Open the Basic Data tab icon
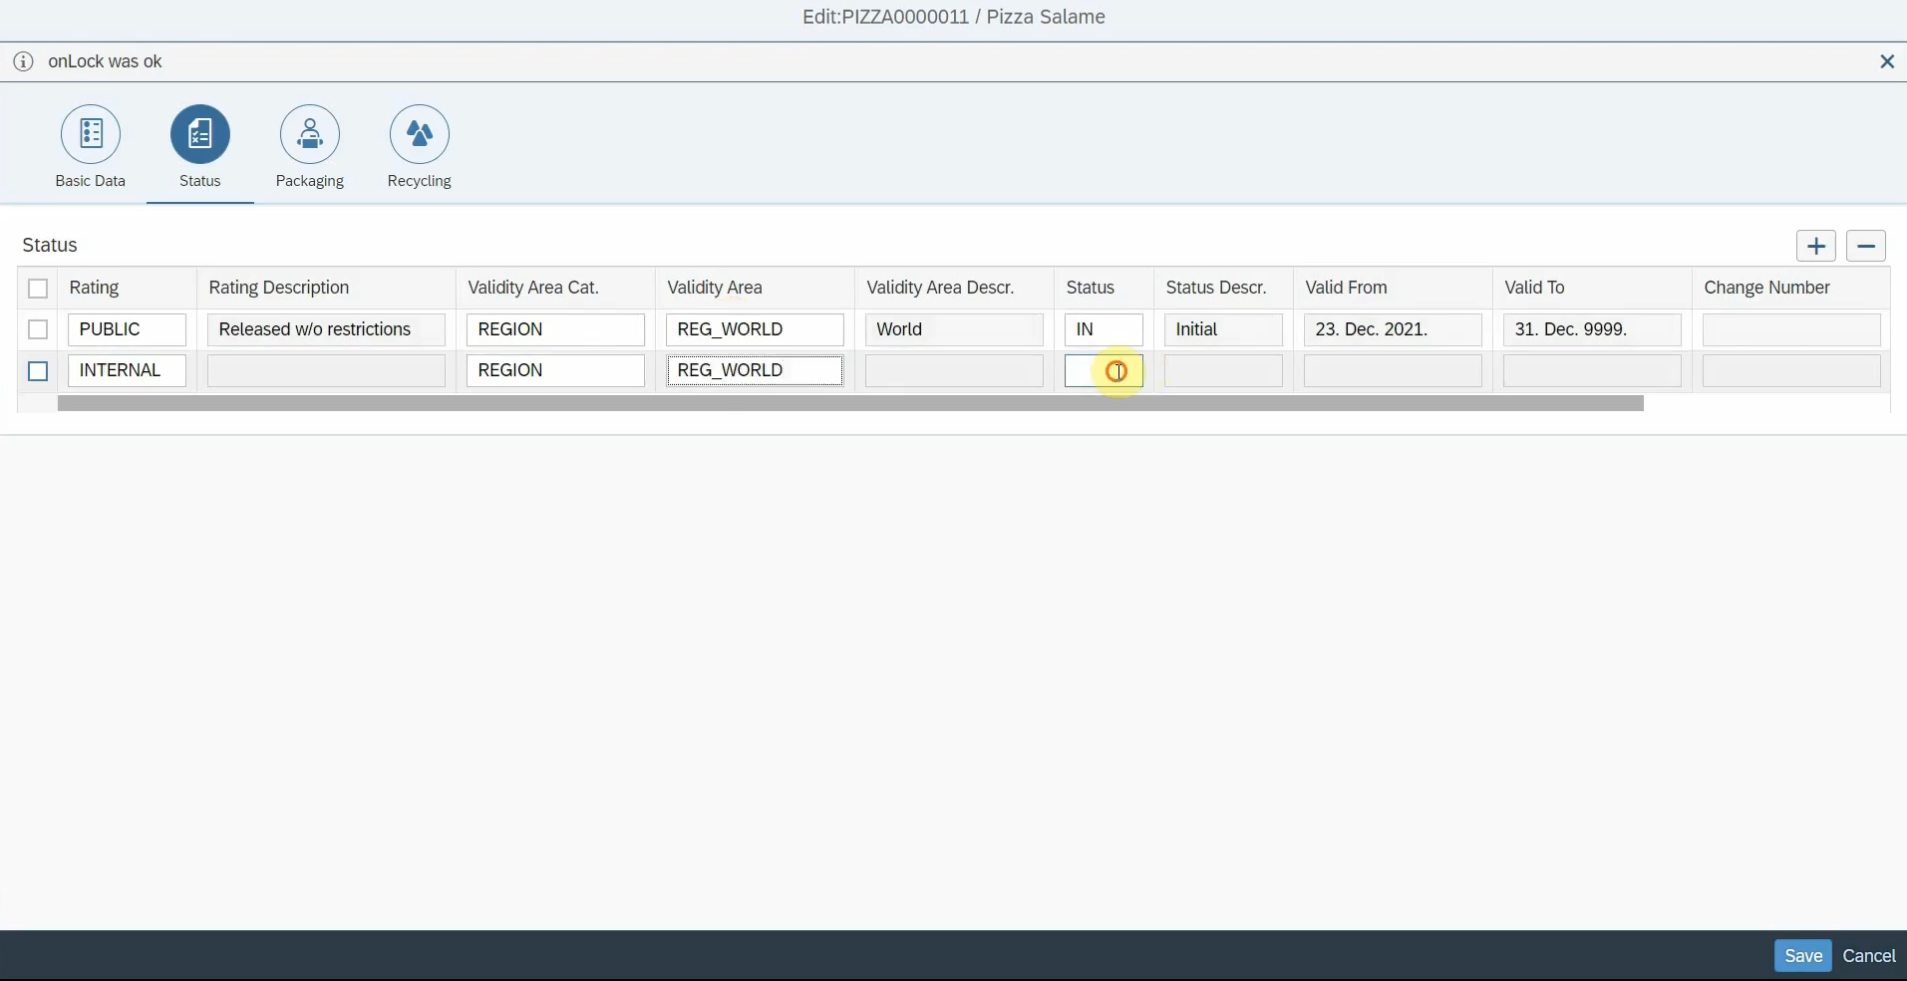This screenshot has height=981, width=1907. [91, 134]
